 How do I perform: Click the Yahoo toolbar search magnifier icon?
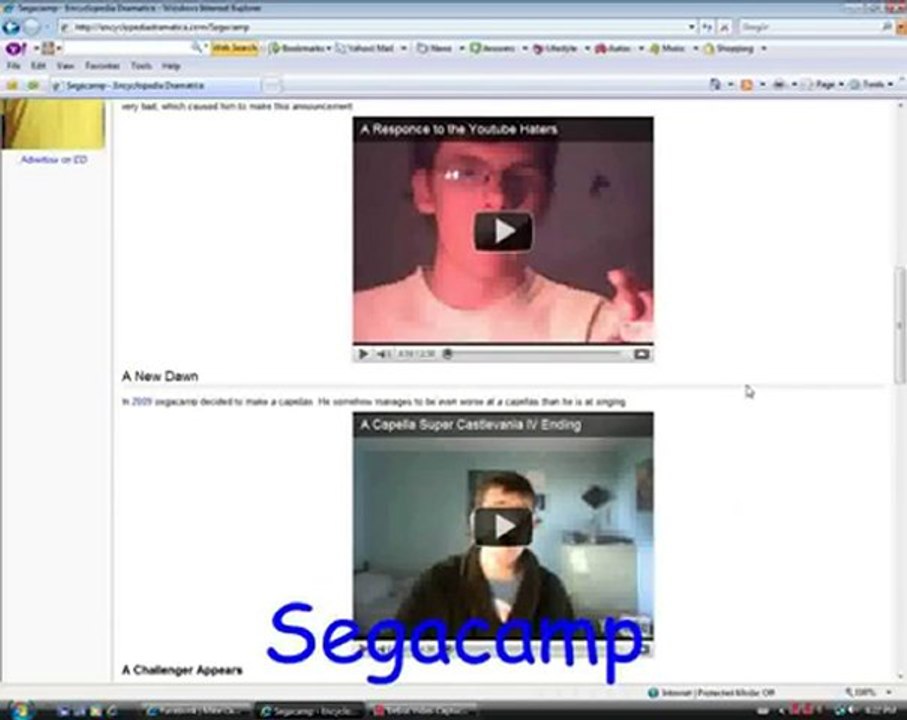tap(197, 48)
